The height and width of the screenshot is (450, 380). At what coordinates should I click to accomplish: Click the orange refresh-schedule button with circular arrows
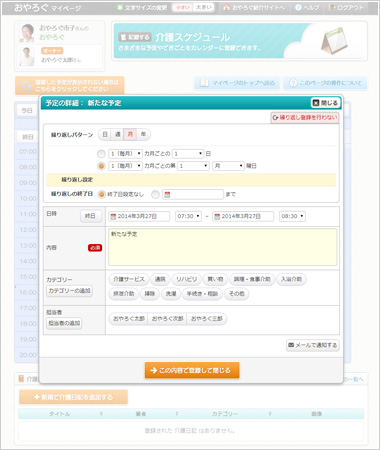pyautogui.click(x=69, y=86)
